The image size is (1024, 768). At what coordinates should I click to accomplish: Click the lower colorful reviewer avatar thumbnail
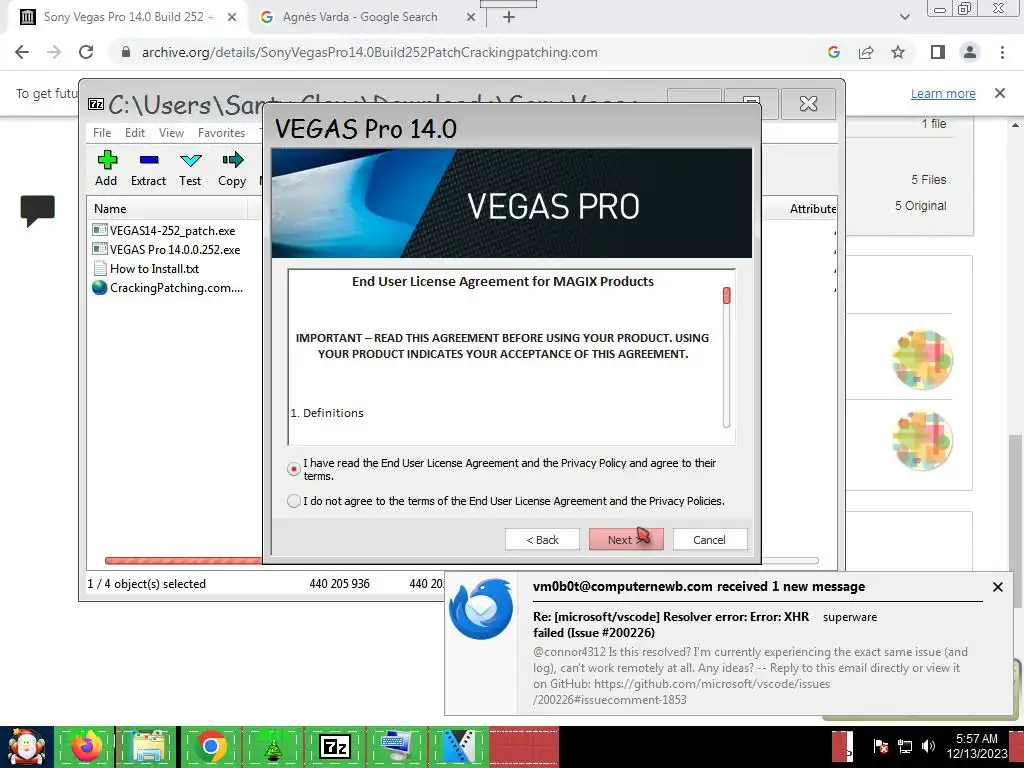[x=922, y=441]
